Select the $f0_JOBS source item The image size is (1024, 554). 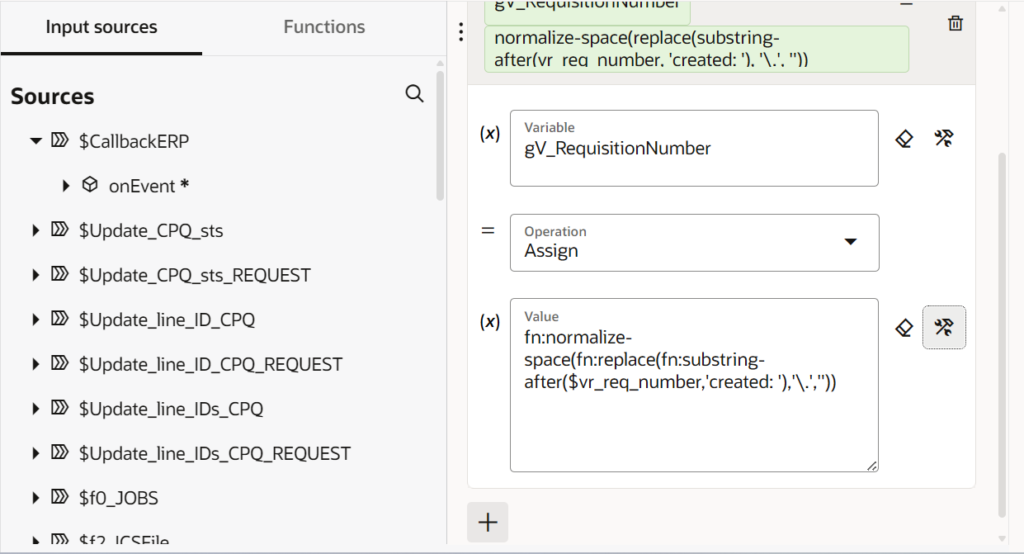pos(118,498)
